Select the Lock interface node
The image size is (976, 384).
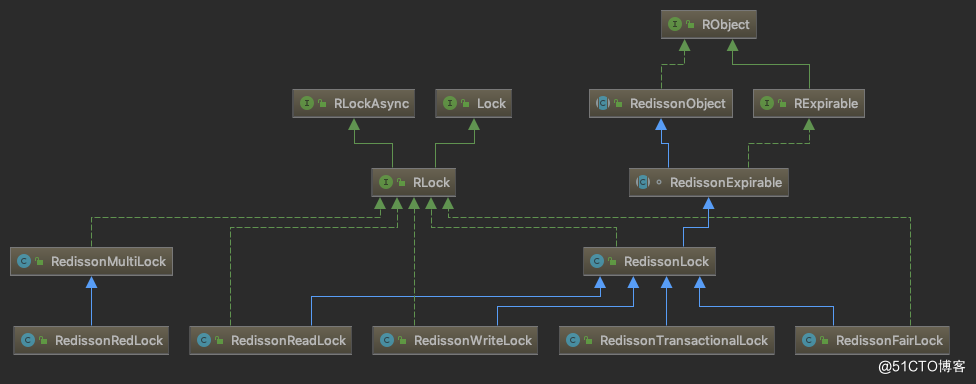pyautogui.click(x=474, y=103)
